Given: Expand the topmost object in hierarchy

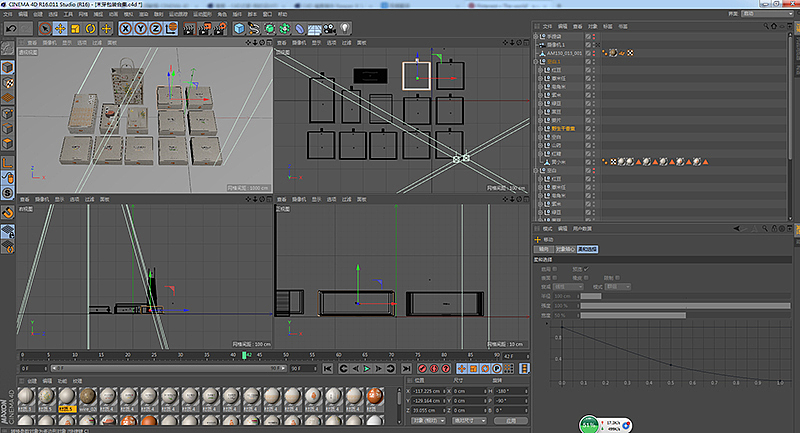Looking at the screenshot, I should click(x=536, y=37).
